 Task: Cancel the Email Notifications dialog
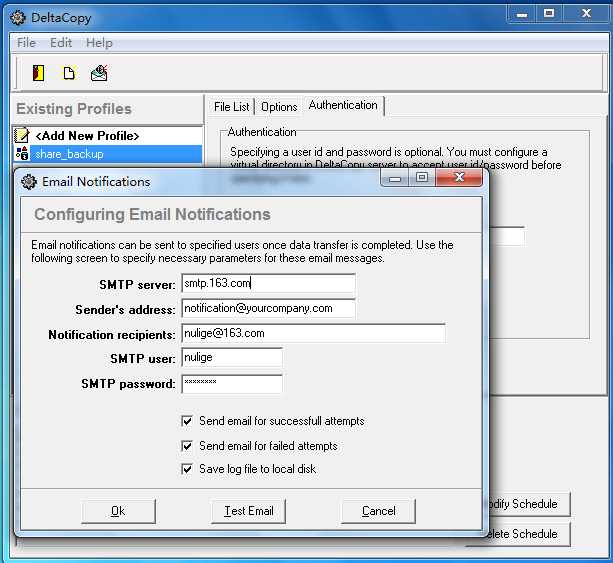click(378, 511)
